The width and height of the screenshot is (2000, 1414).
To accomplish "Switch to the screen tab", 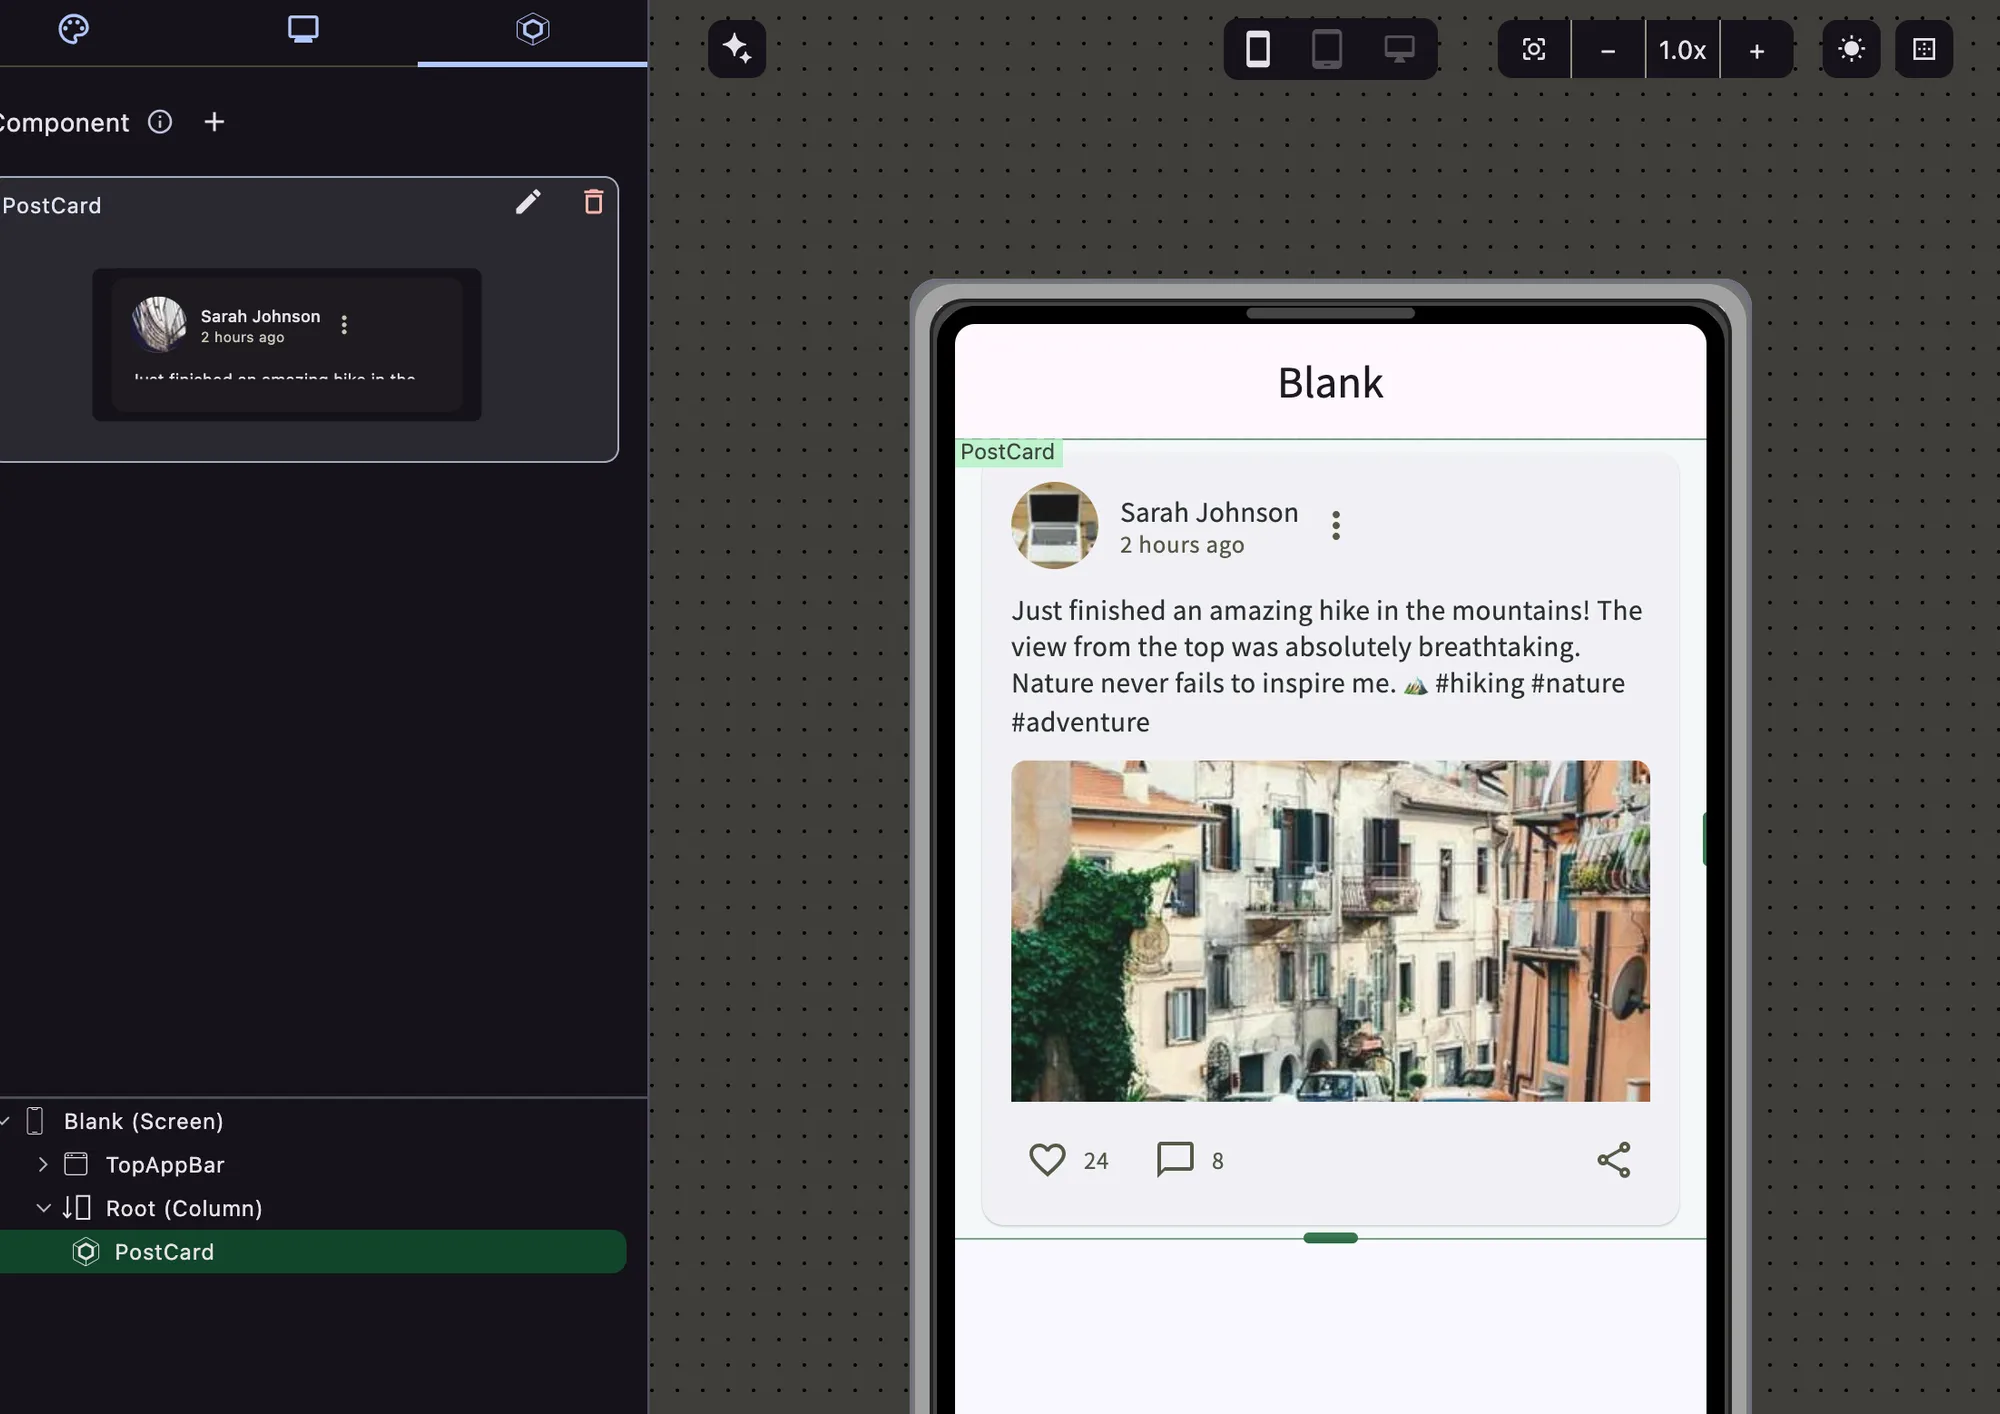I will pyautogui.click(x=303, y=29).
